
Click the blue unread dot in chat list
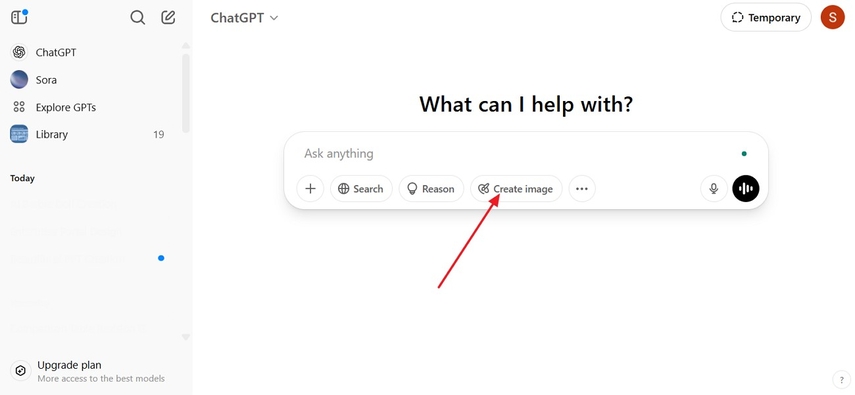point(161,258)
